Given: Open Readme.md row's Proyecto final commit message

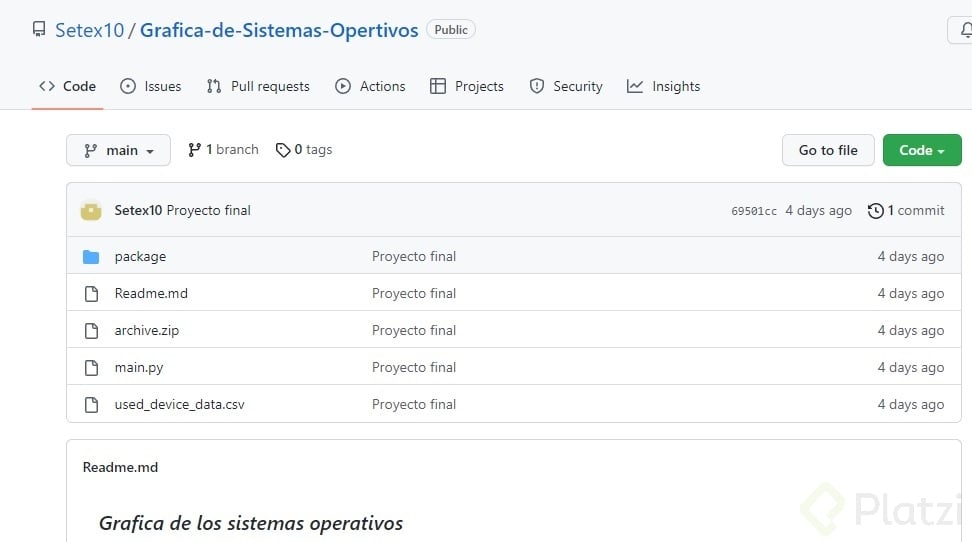Looking at the screenshot, I should tap(414, 293).
